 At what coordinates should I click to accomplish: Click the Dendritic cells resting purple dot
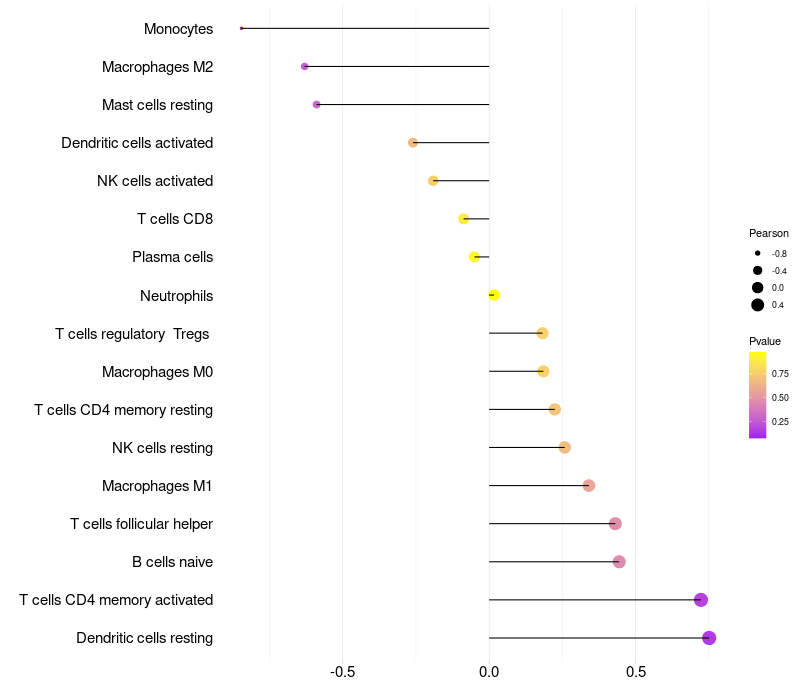[709, 638]
